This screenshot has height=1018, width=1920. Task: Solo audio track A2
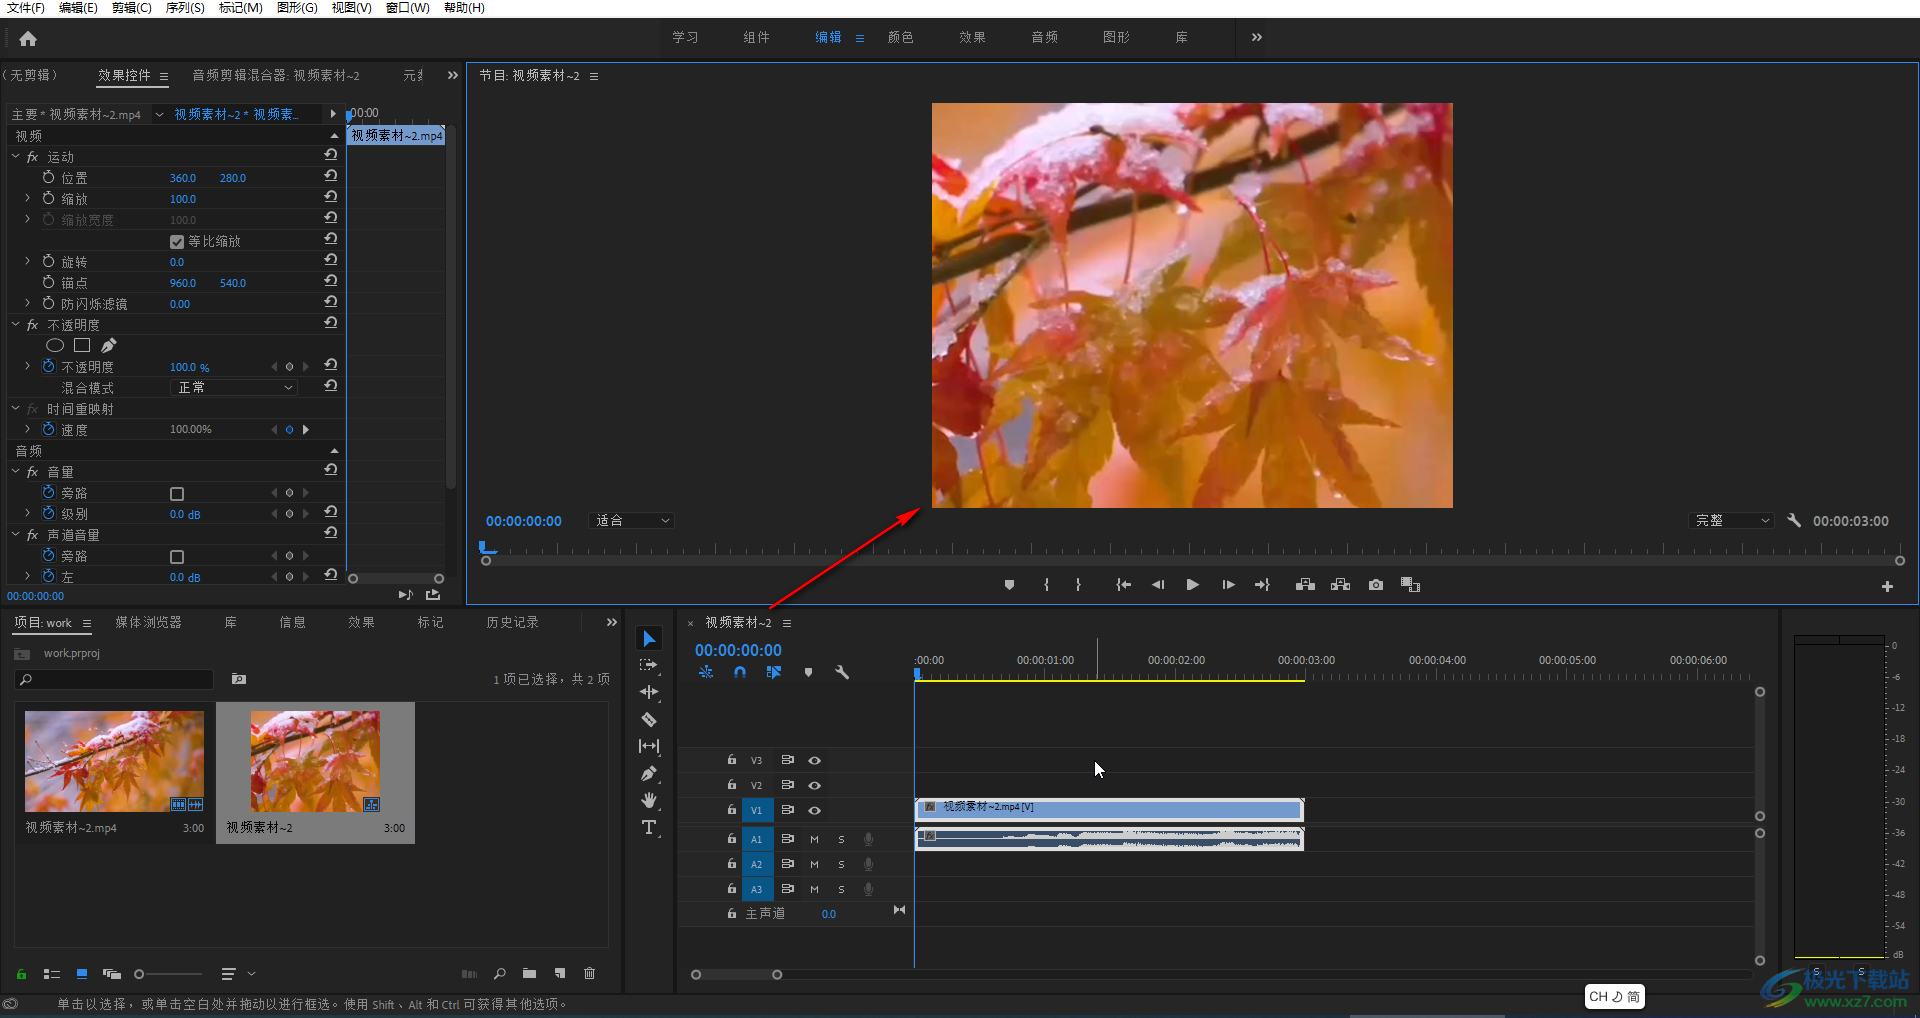(x=841, y=864)
